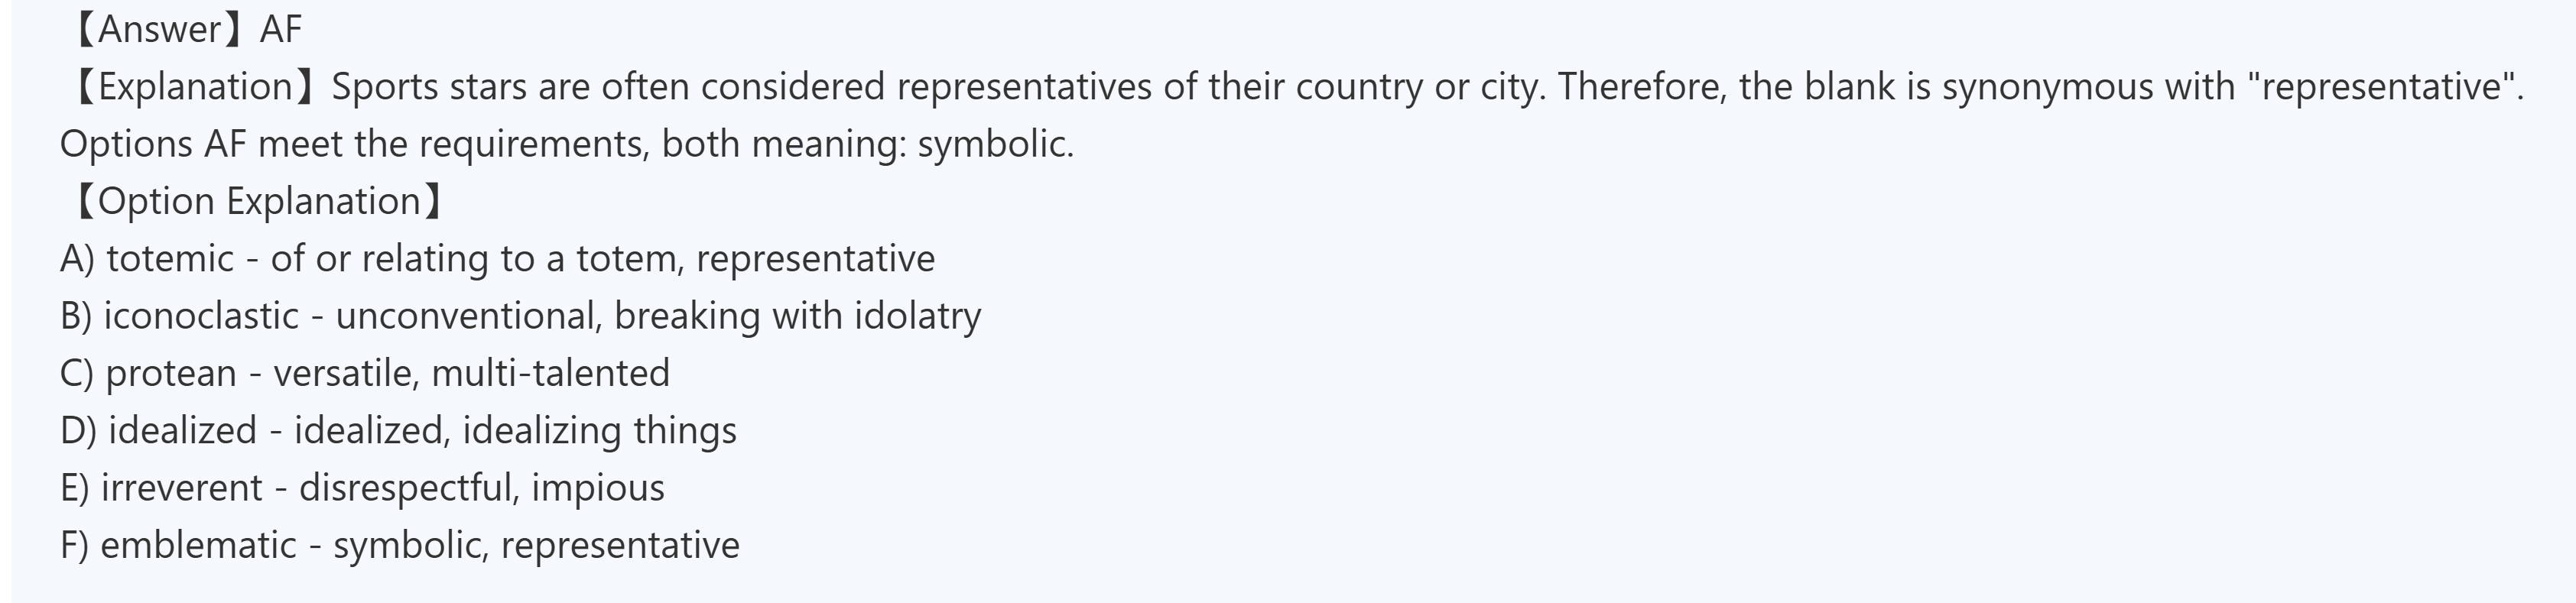Click the answer text AF on the first line
2576x603 pixels.
(x=280, y=29)
